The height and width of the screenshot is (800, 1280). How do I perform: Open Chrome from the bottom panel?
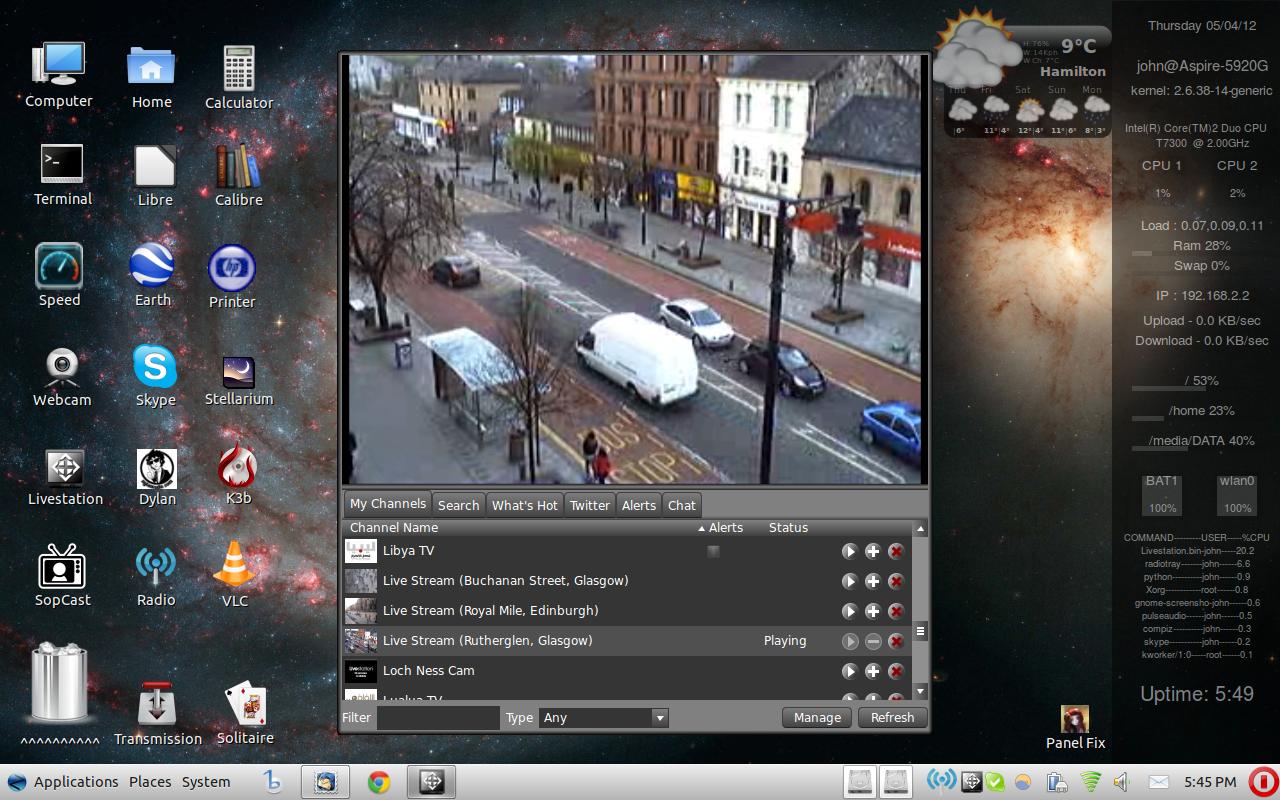tap(378, 782)
